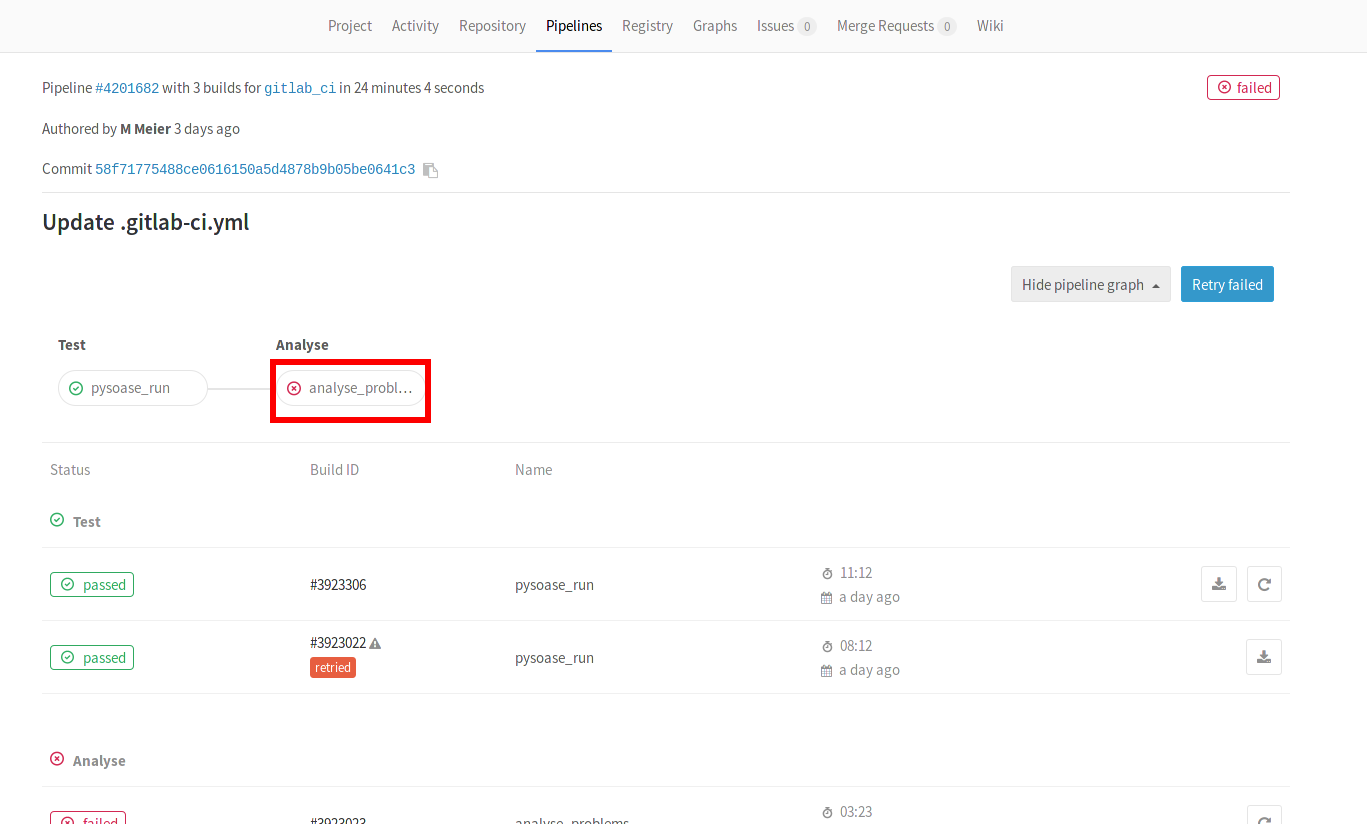Click the failed icon next to the Analyse stage heading

click(57, 759)
